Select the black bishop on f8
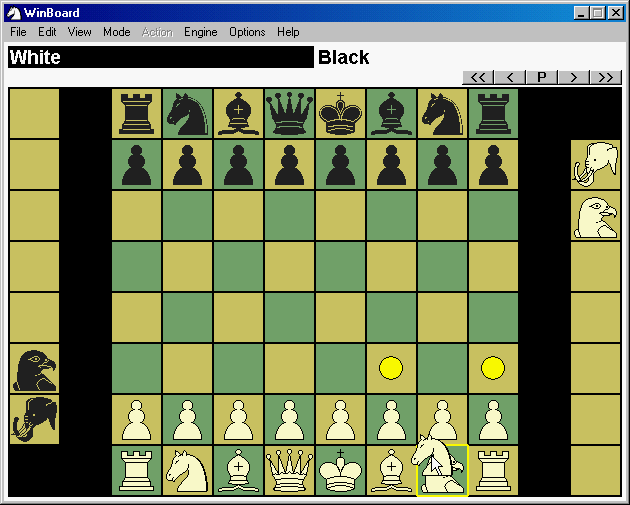 coord(391,114)
